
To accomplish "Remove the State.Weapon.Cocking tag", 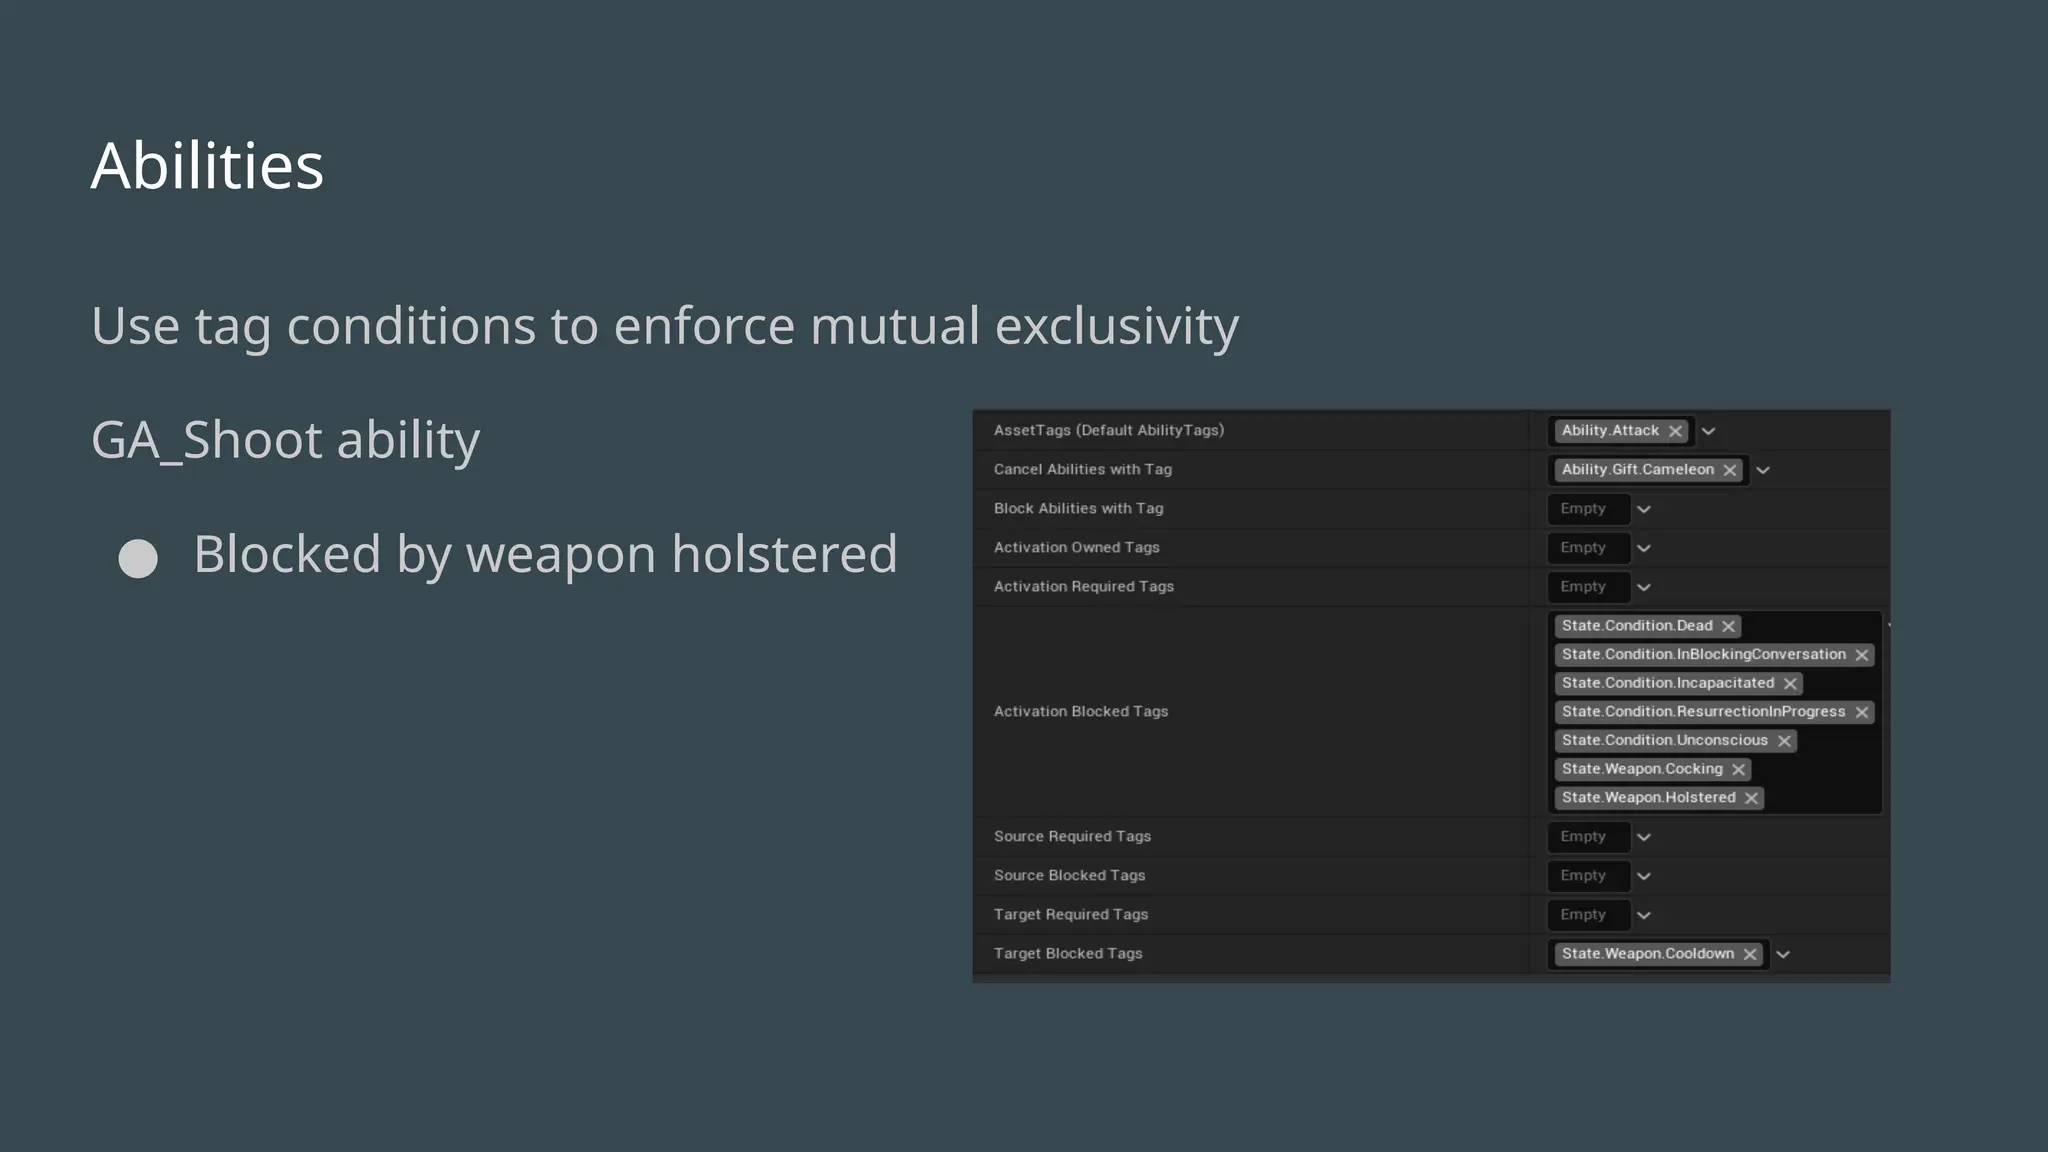I will pos(1738,769).
